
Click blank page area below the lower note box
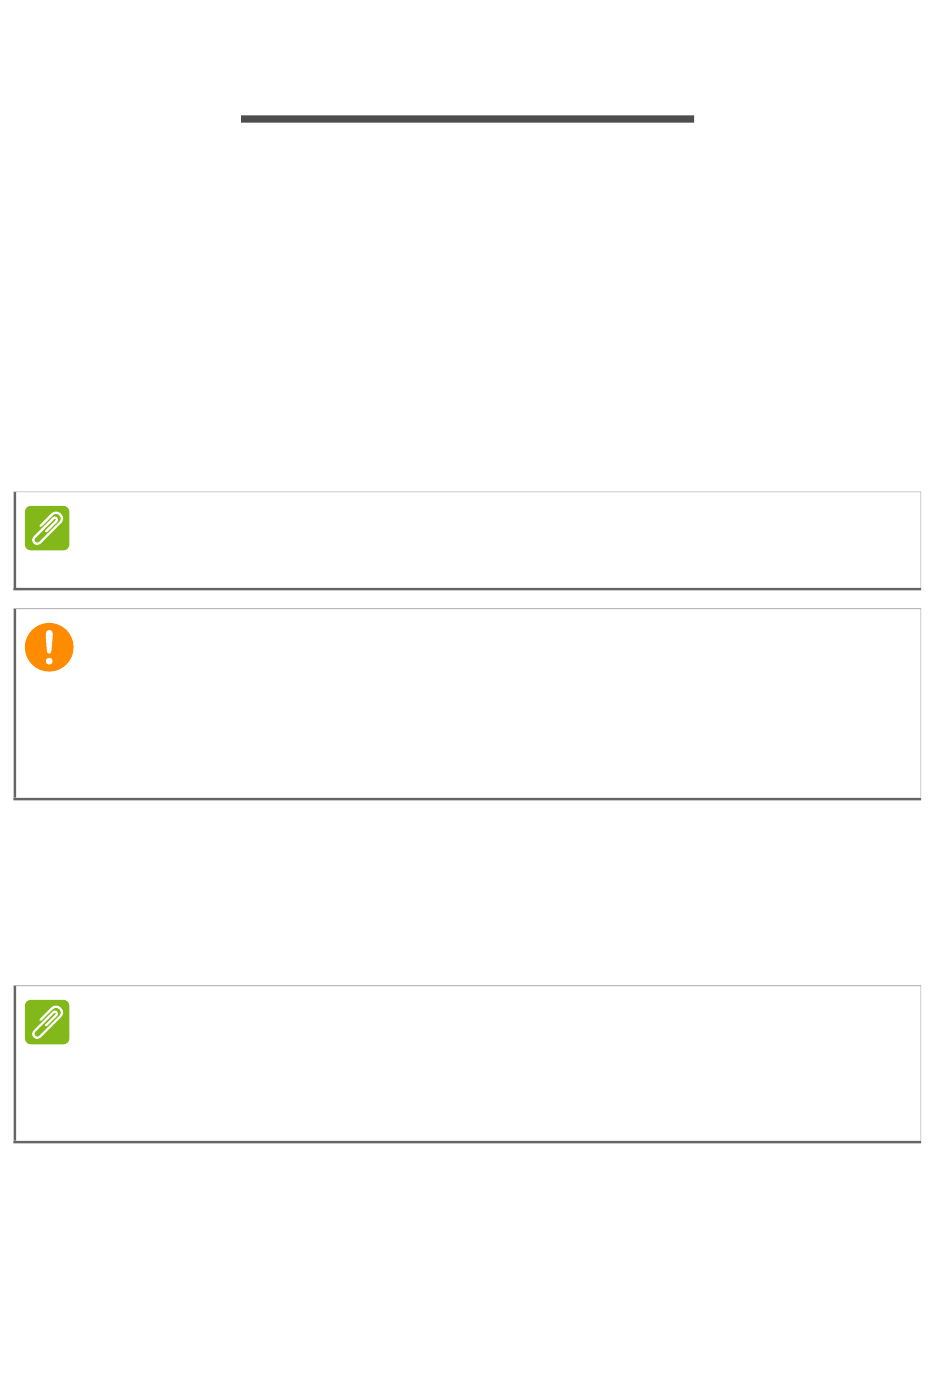pos(467,1260)
